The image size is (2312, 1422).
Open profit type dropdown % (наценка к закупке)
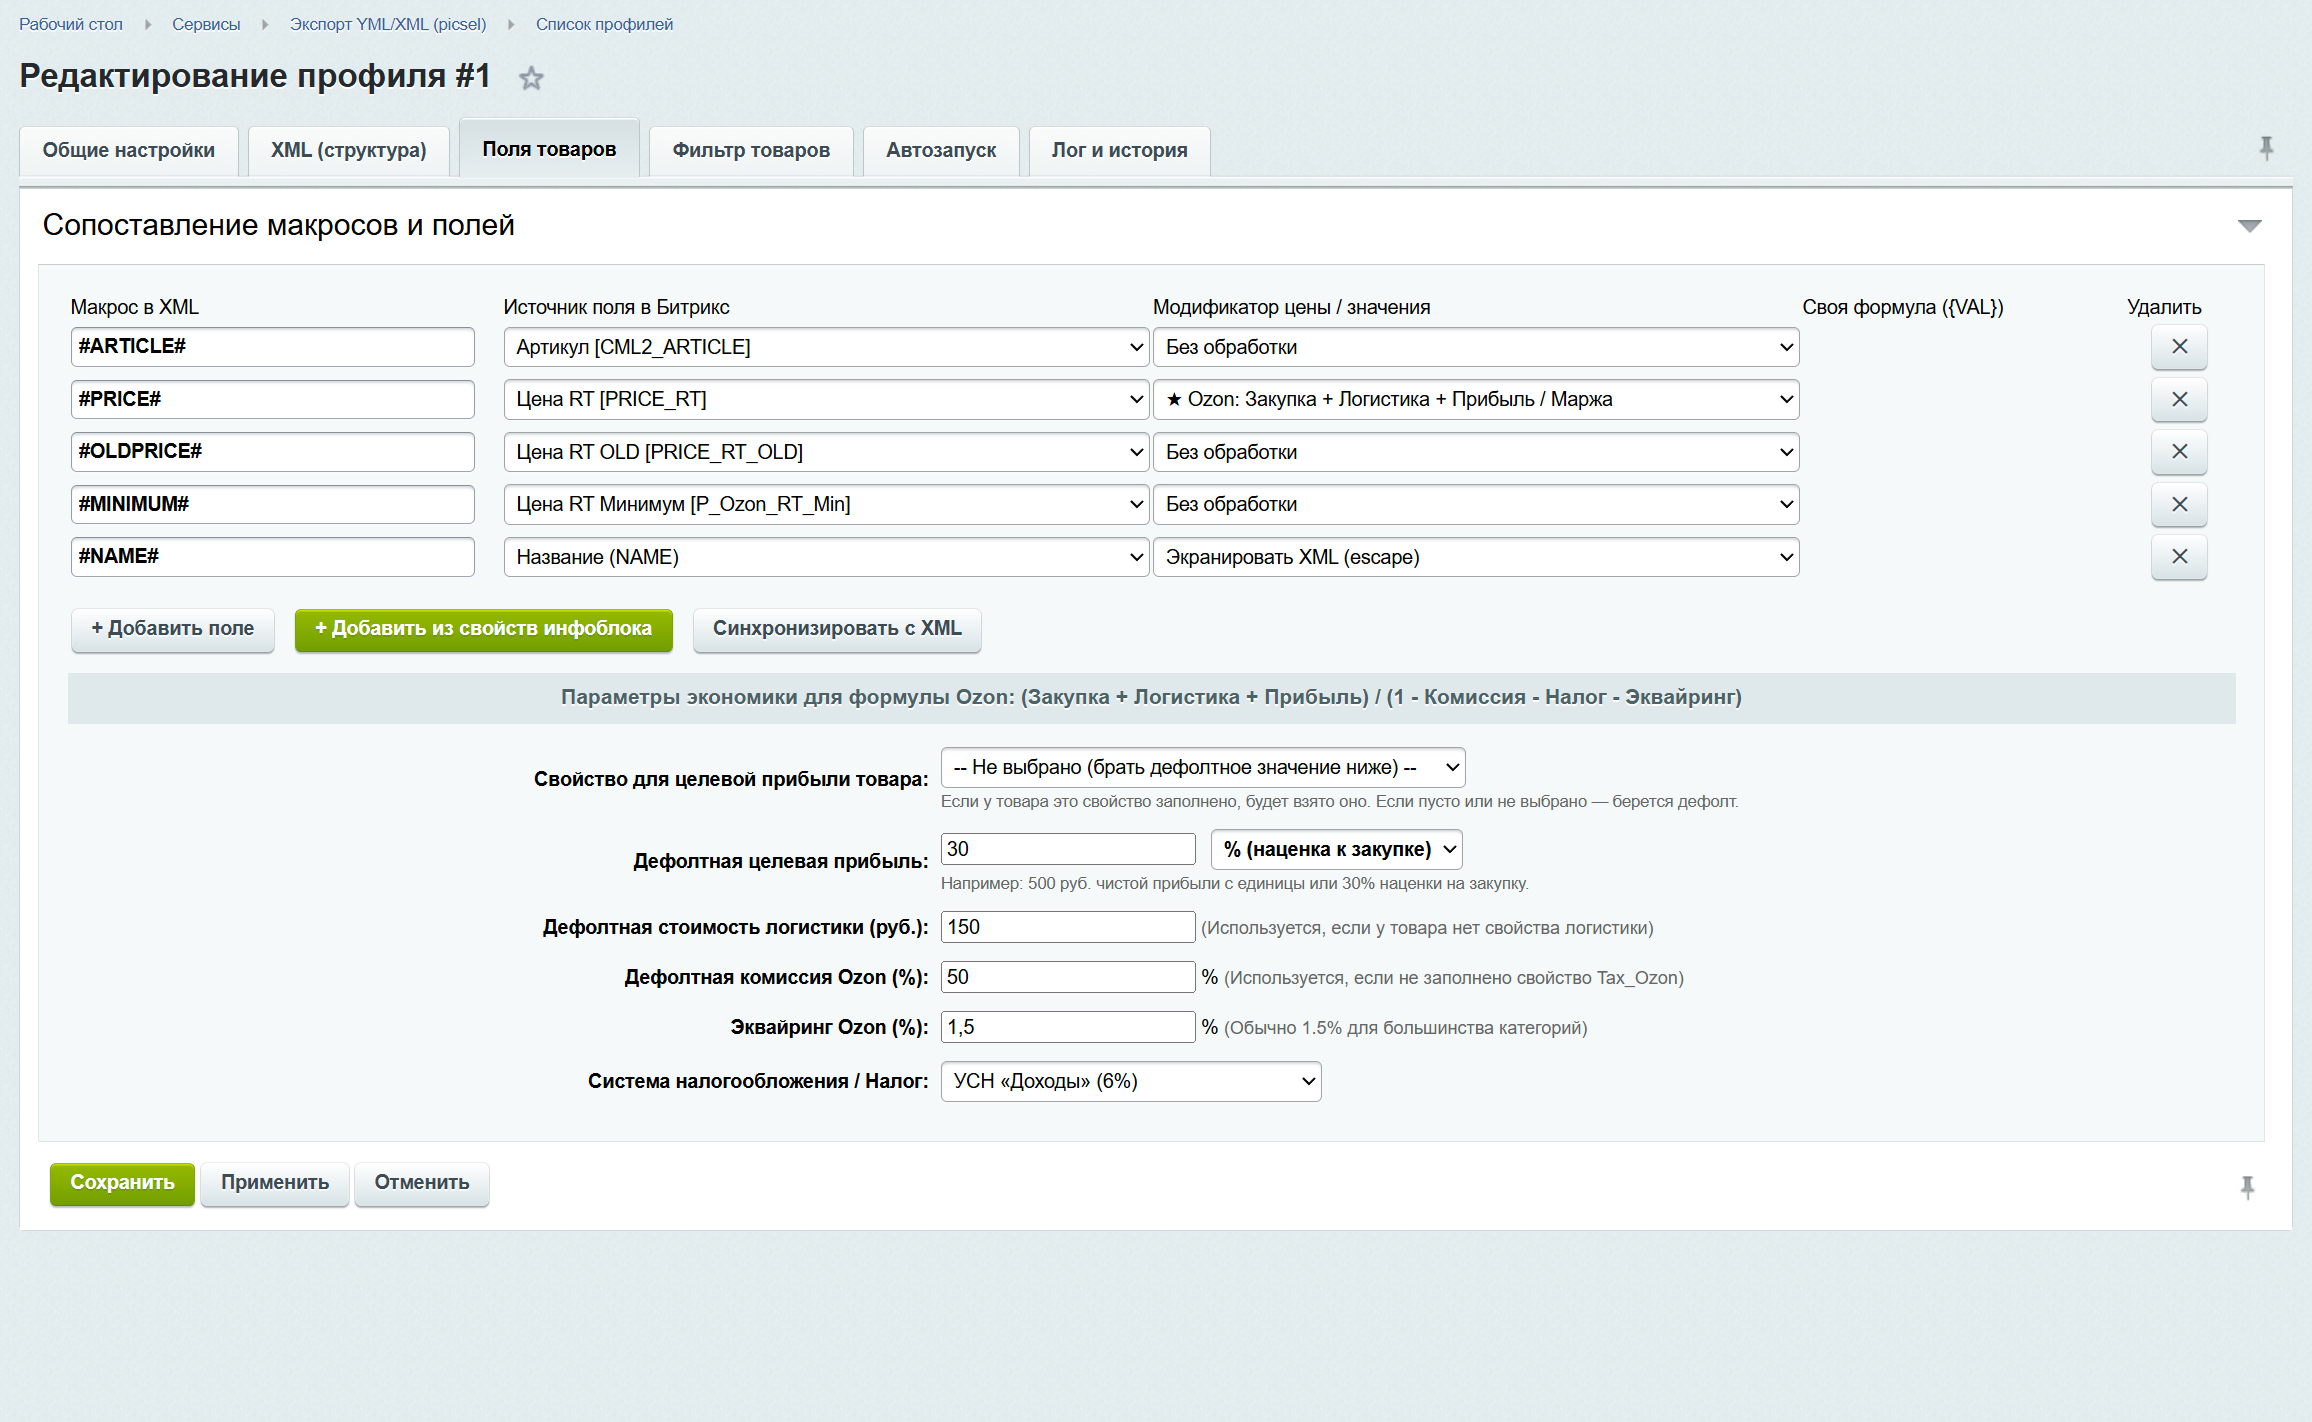click(x=1337, y=849)
